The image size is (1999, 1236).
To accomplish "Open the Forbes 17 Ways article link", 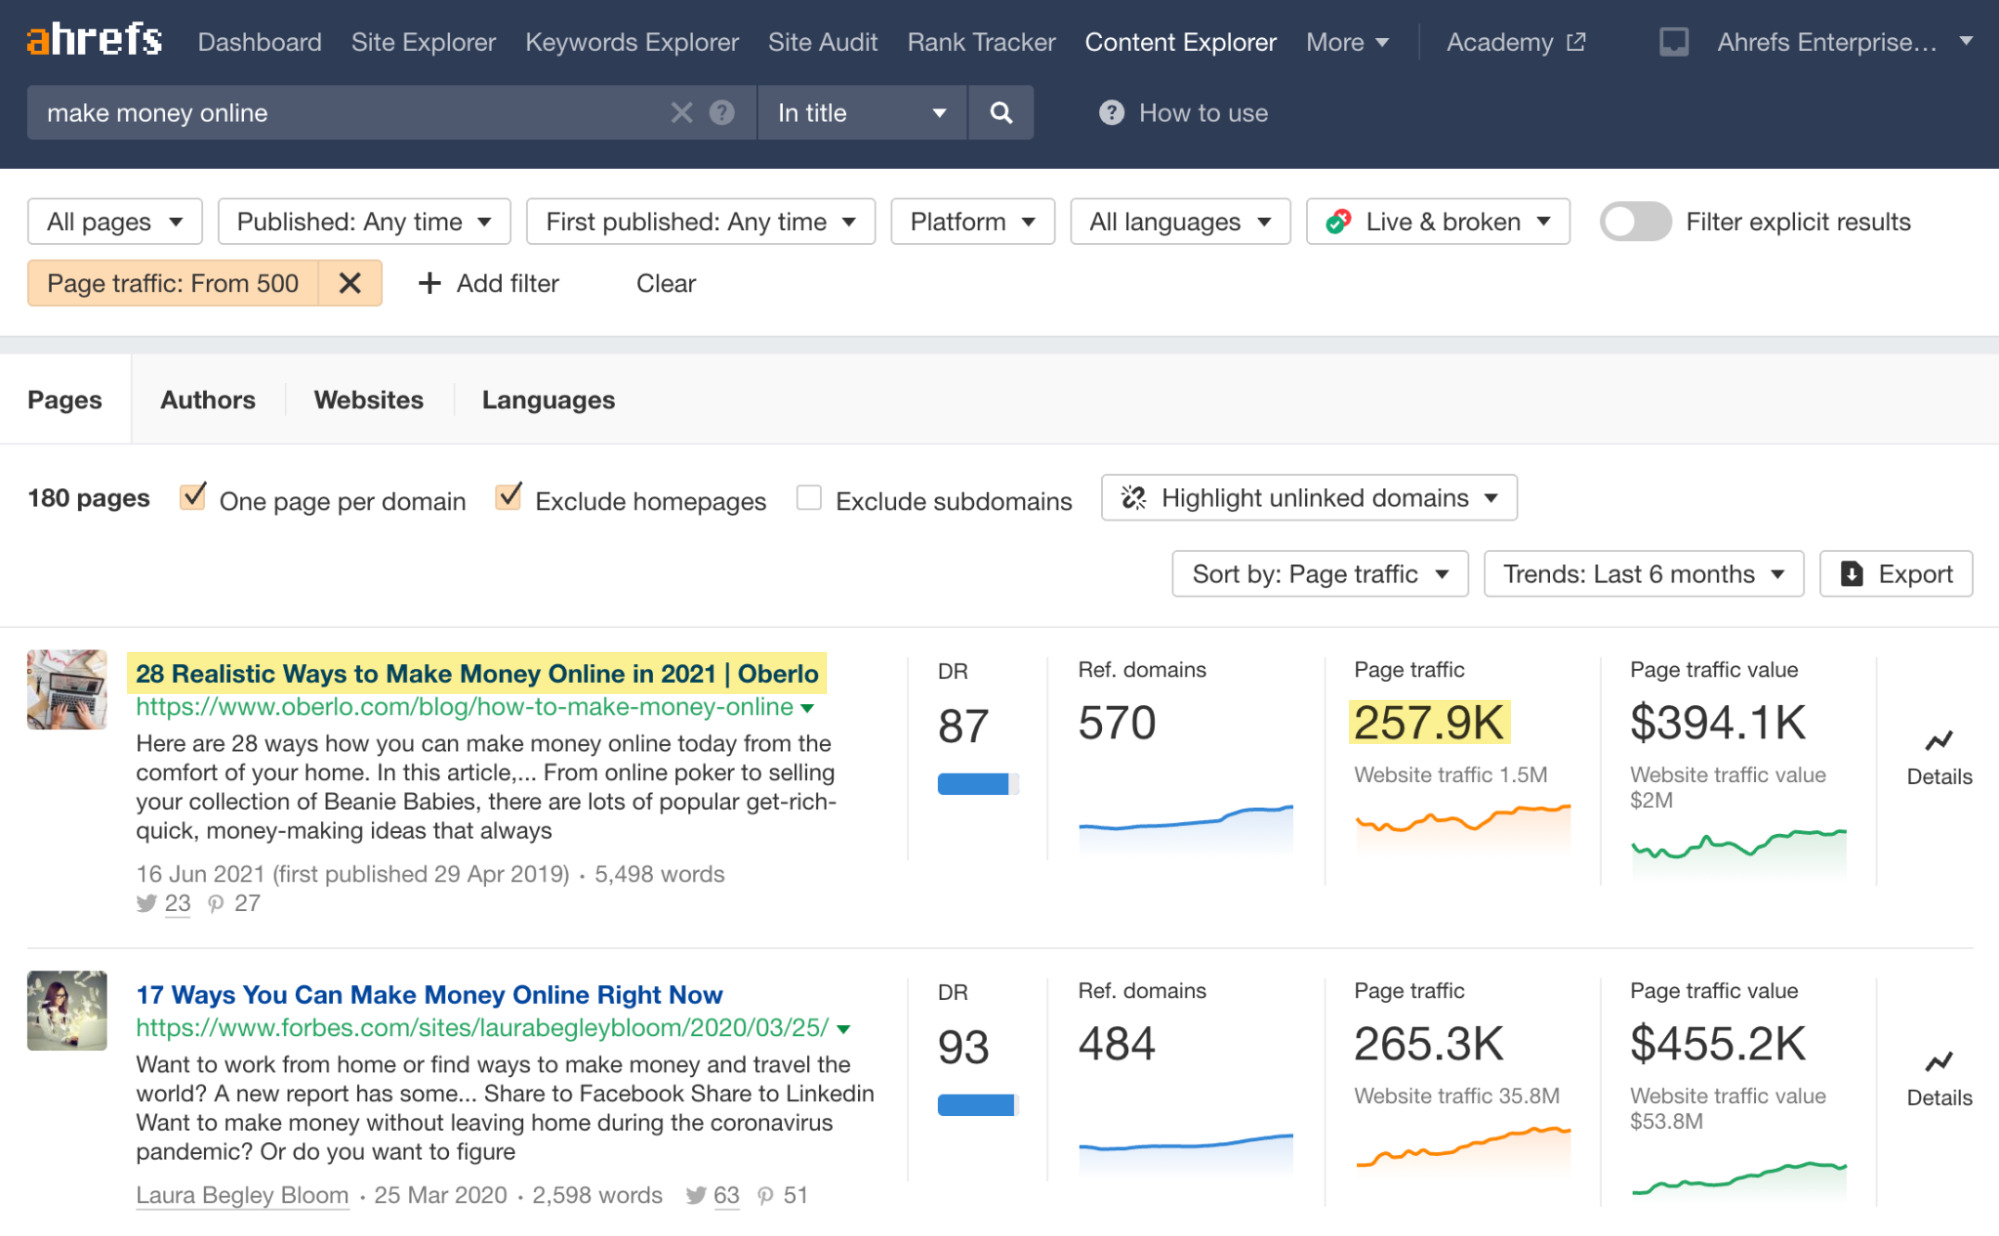I will point(429,995).
